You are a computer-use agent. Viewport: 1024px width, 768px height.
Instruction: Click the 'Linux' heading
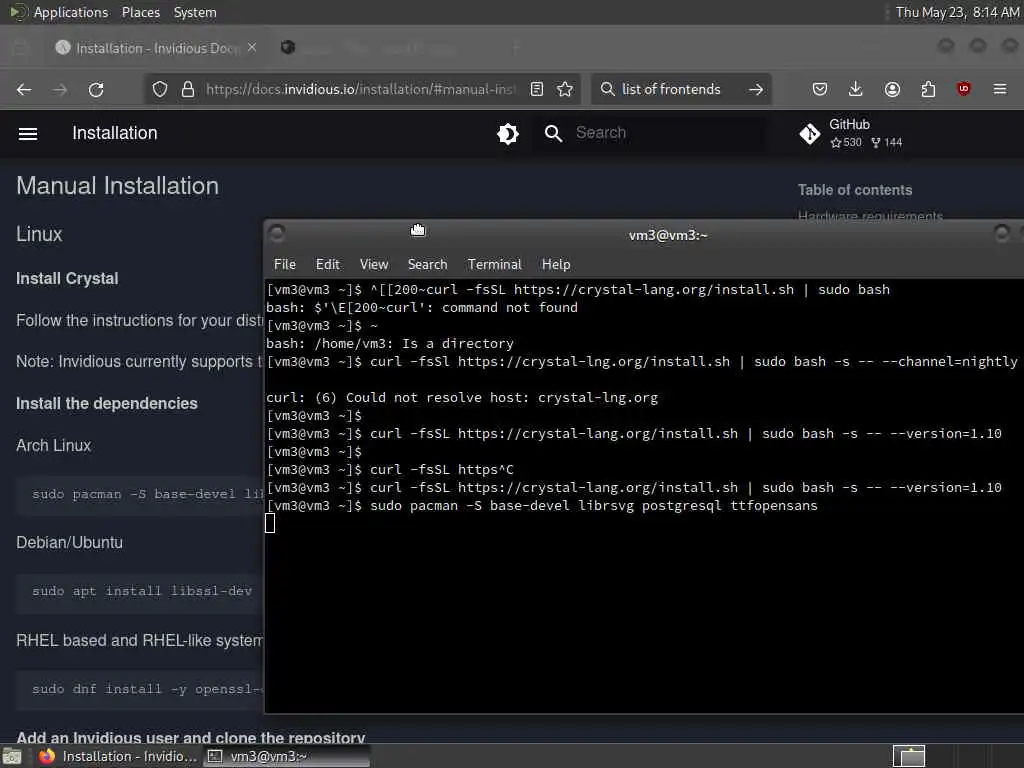tap(39, 234)
